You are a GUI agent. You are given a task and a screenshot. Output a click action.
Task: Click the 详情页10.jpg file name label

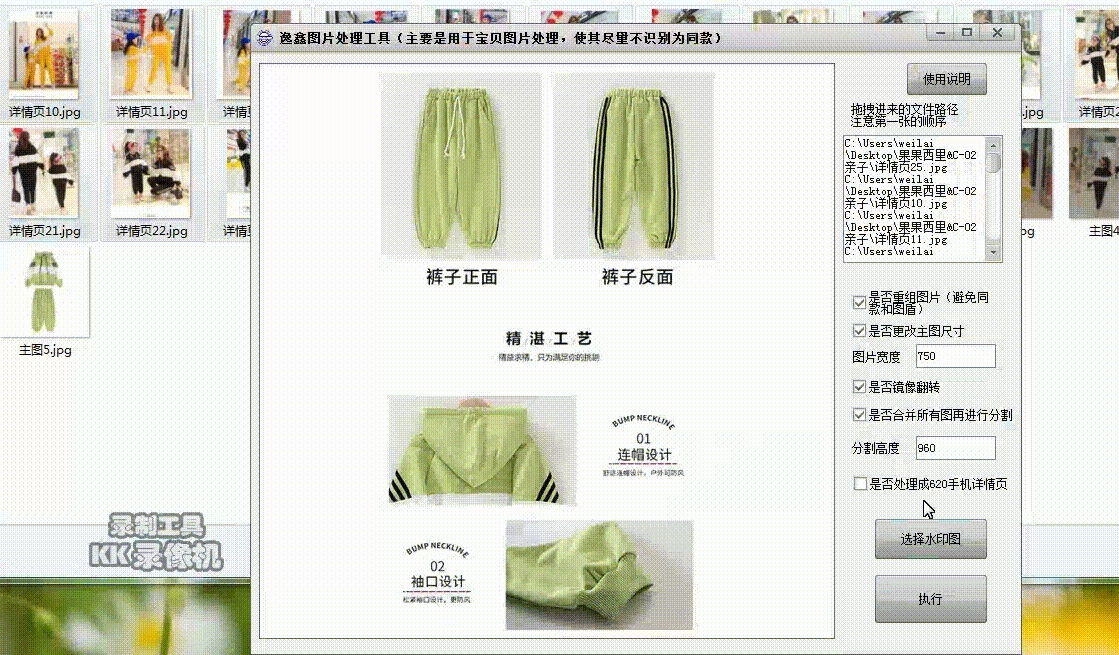pos(45,112)
